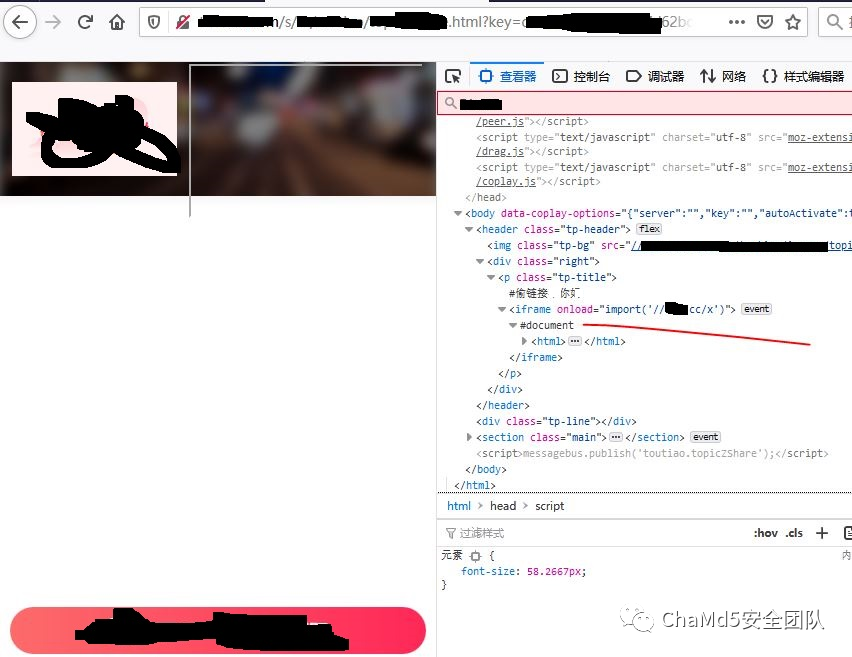Image resolution: width=852 pixels, height=657 pixels.
Task: Expand the html node inside the iframe
Action: pos(524,341)
